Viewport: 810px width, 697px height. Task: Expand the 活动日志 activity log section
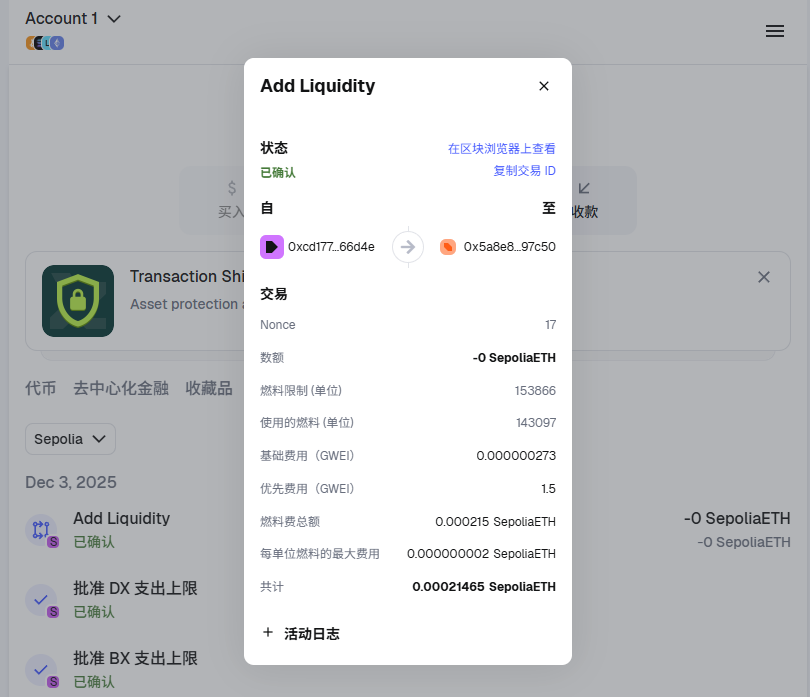(300, 633)
